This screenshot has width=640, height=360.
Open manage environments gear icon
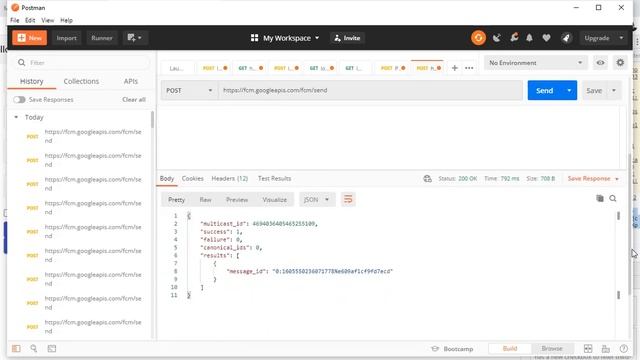click(x=620, y=63)
